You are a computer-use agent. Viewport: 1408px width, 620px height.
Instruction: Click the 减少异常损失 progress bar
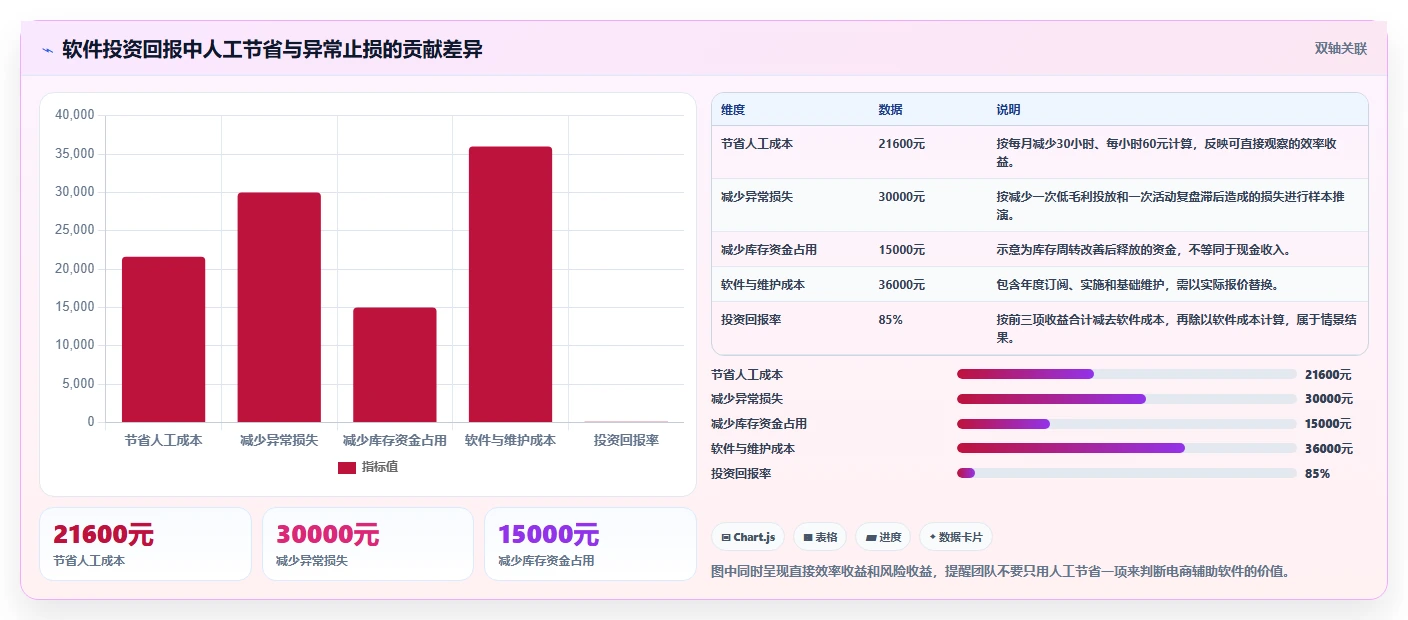(x=1126, y=399)
